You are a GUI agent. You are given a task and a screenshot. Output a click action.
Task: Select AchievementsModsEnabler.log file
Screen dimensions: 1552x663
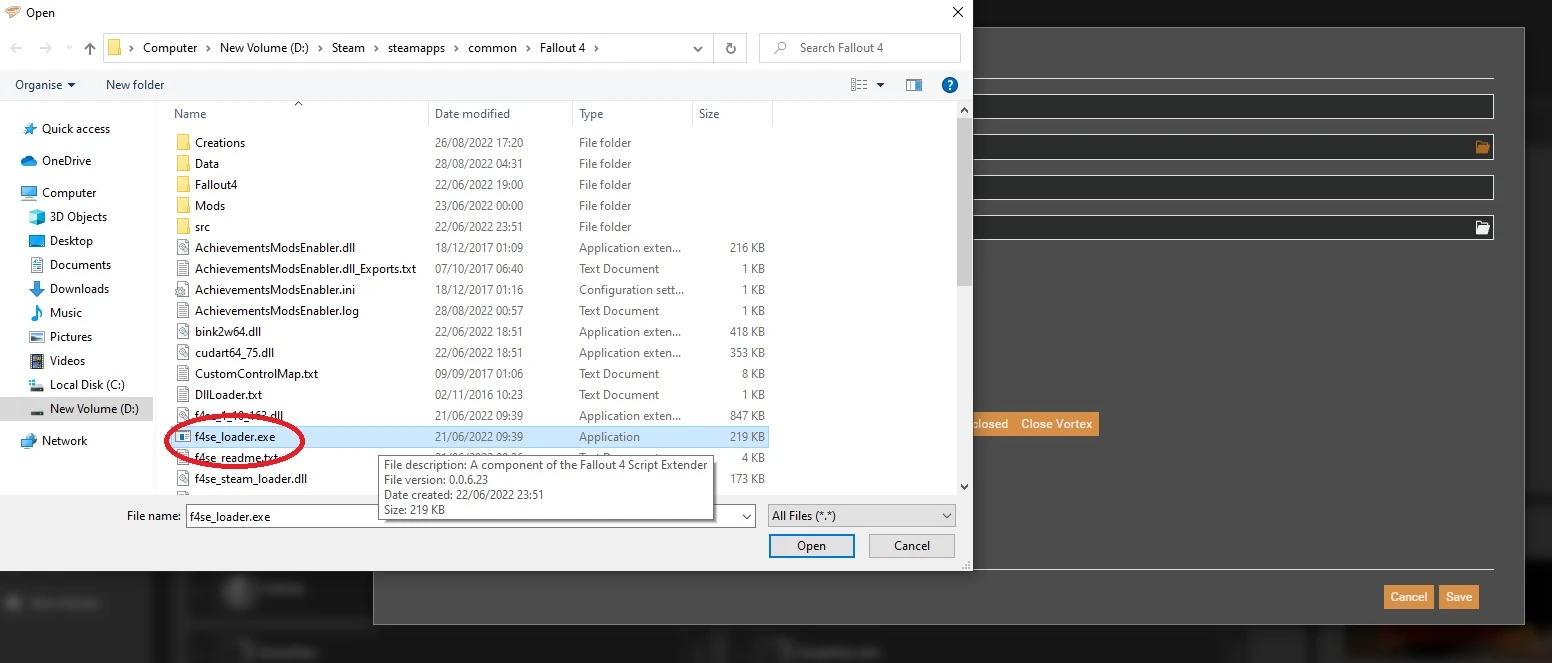(x=277, y=311)
